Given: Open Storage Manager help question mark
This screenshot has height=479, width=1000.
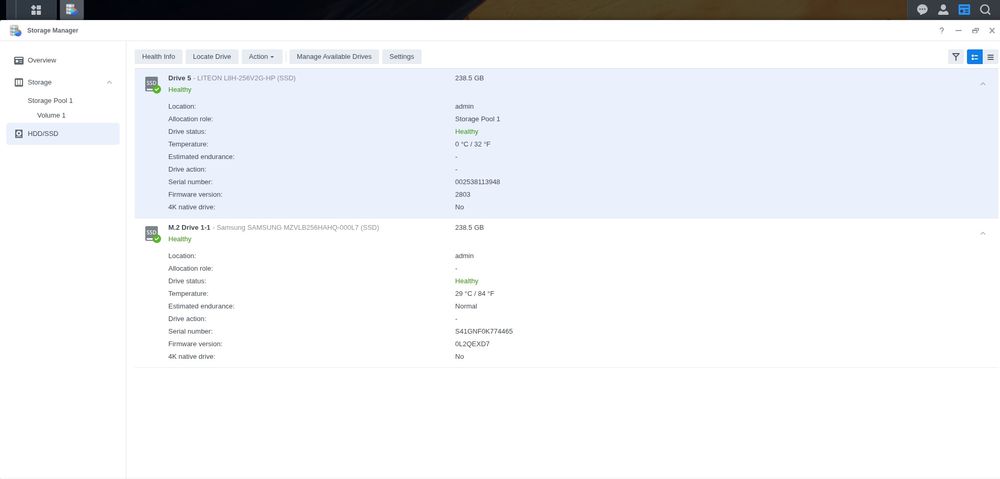Looking at the screenshot, I should point(941,31).
